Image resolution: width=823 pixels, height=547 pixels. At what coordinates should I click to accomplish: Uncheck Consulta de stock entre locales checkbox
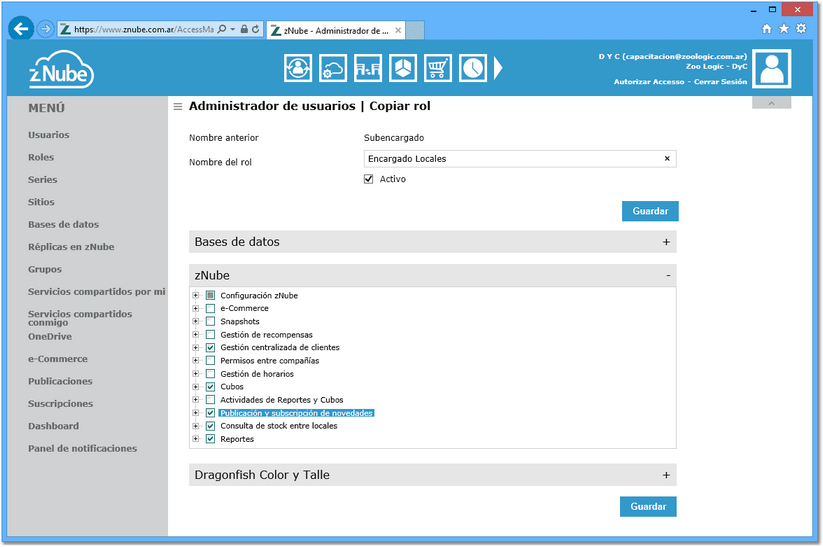tap(210, 426)
